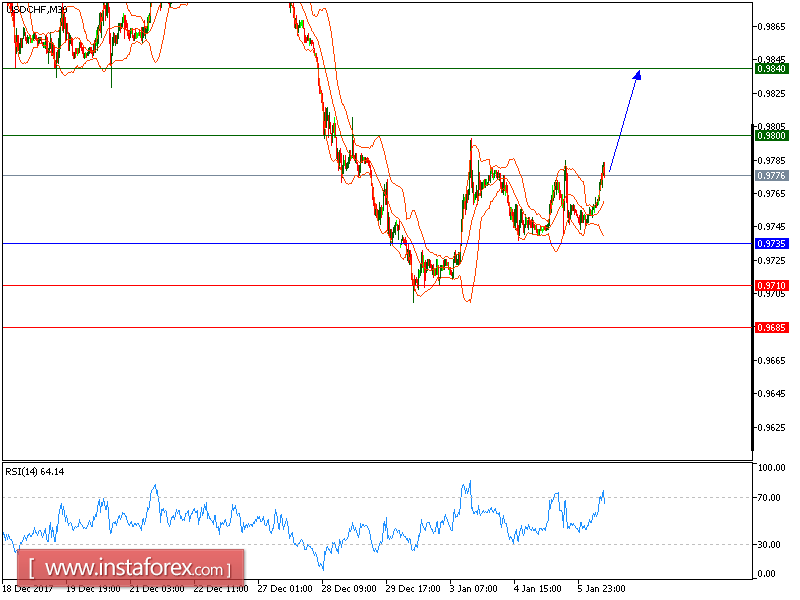Toggle the green horizontal resistance line
800x600 pixels.
tap(400, 69)
